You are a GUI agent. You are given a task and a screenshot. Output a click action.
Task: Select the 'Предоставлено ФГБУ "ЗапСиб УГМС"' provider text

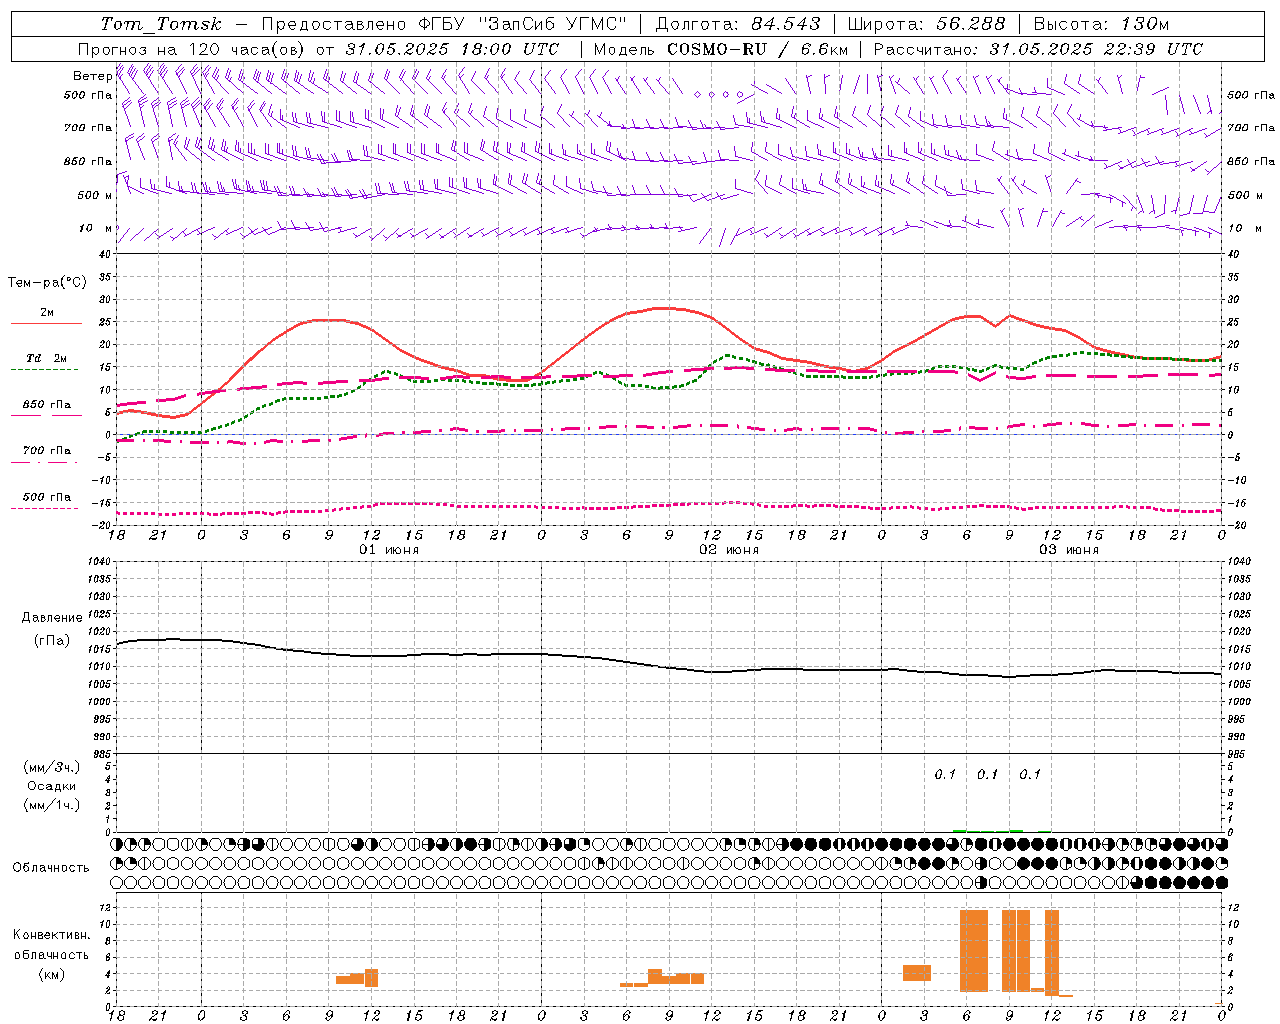pyautogui.click(x=444, y=24)
